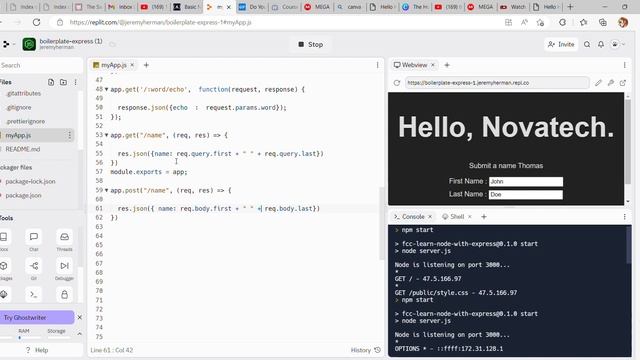Click the editor minimap scrollbar

(382, 224)
